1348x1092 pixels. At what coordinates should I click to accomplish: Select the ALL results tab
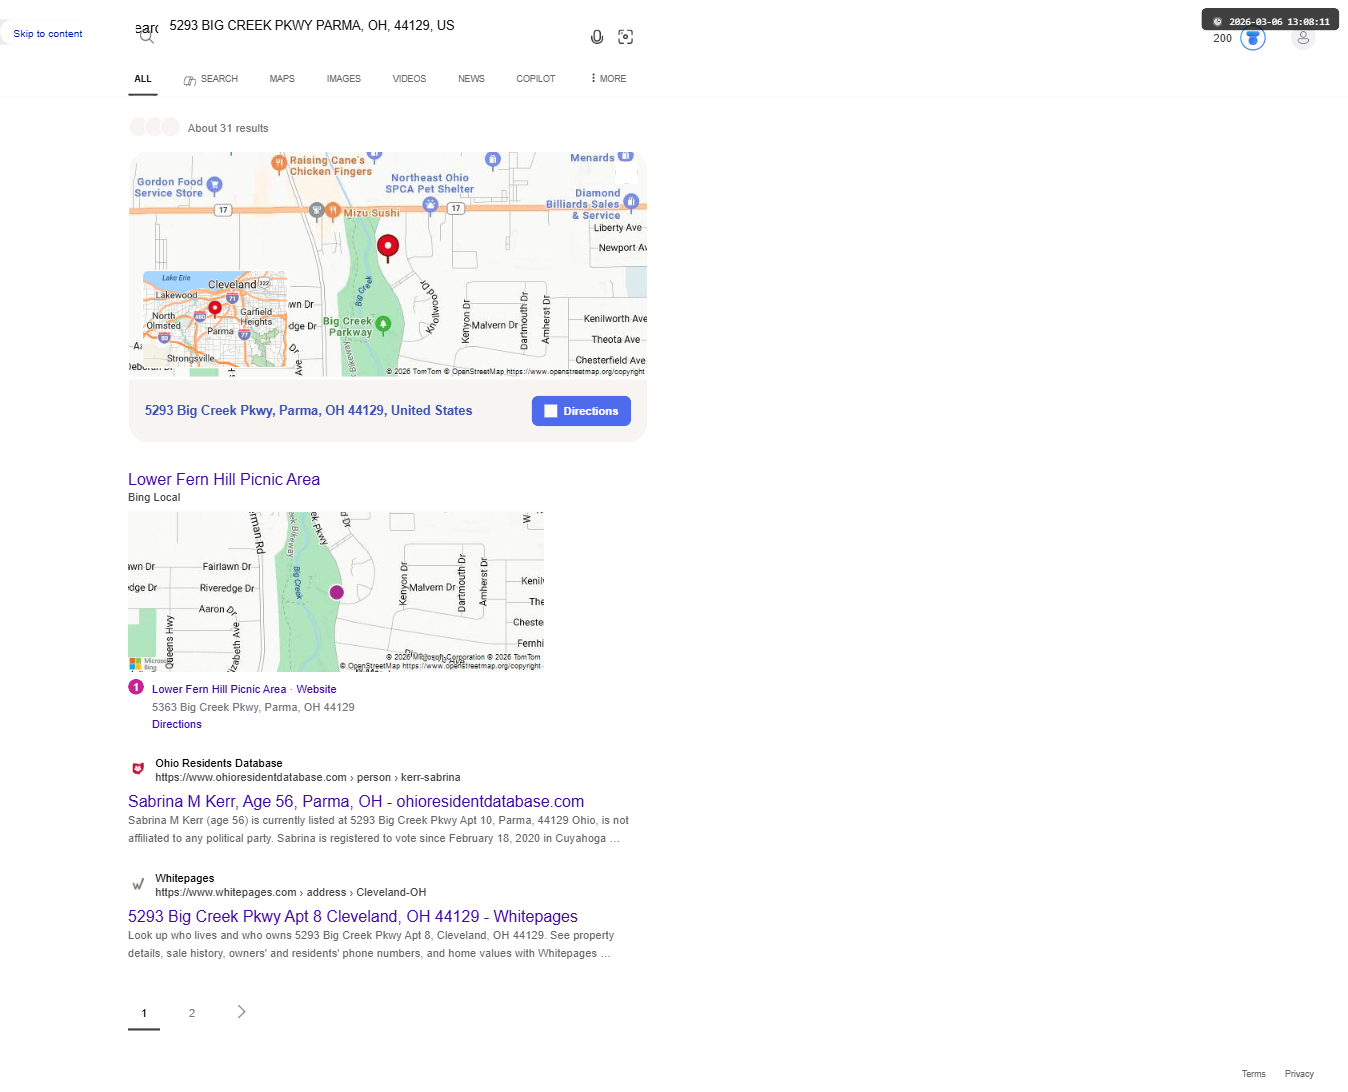coord(143,78)
